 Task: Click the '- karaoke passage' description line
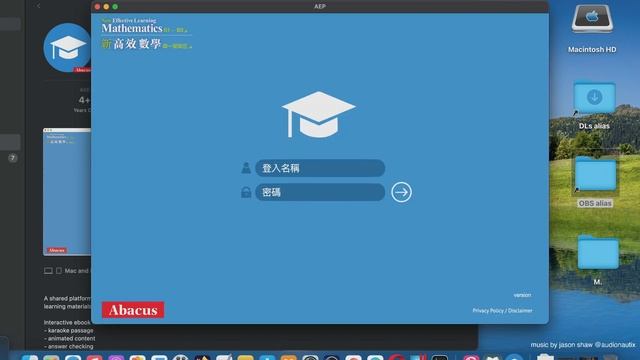tap(69, 330)
